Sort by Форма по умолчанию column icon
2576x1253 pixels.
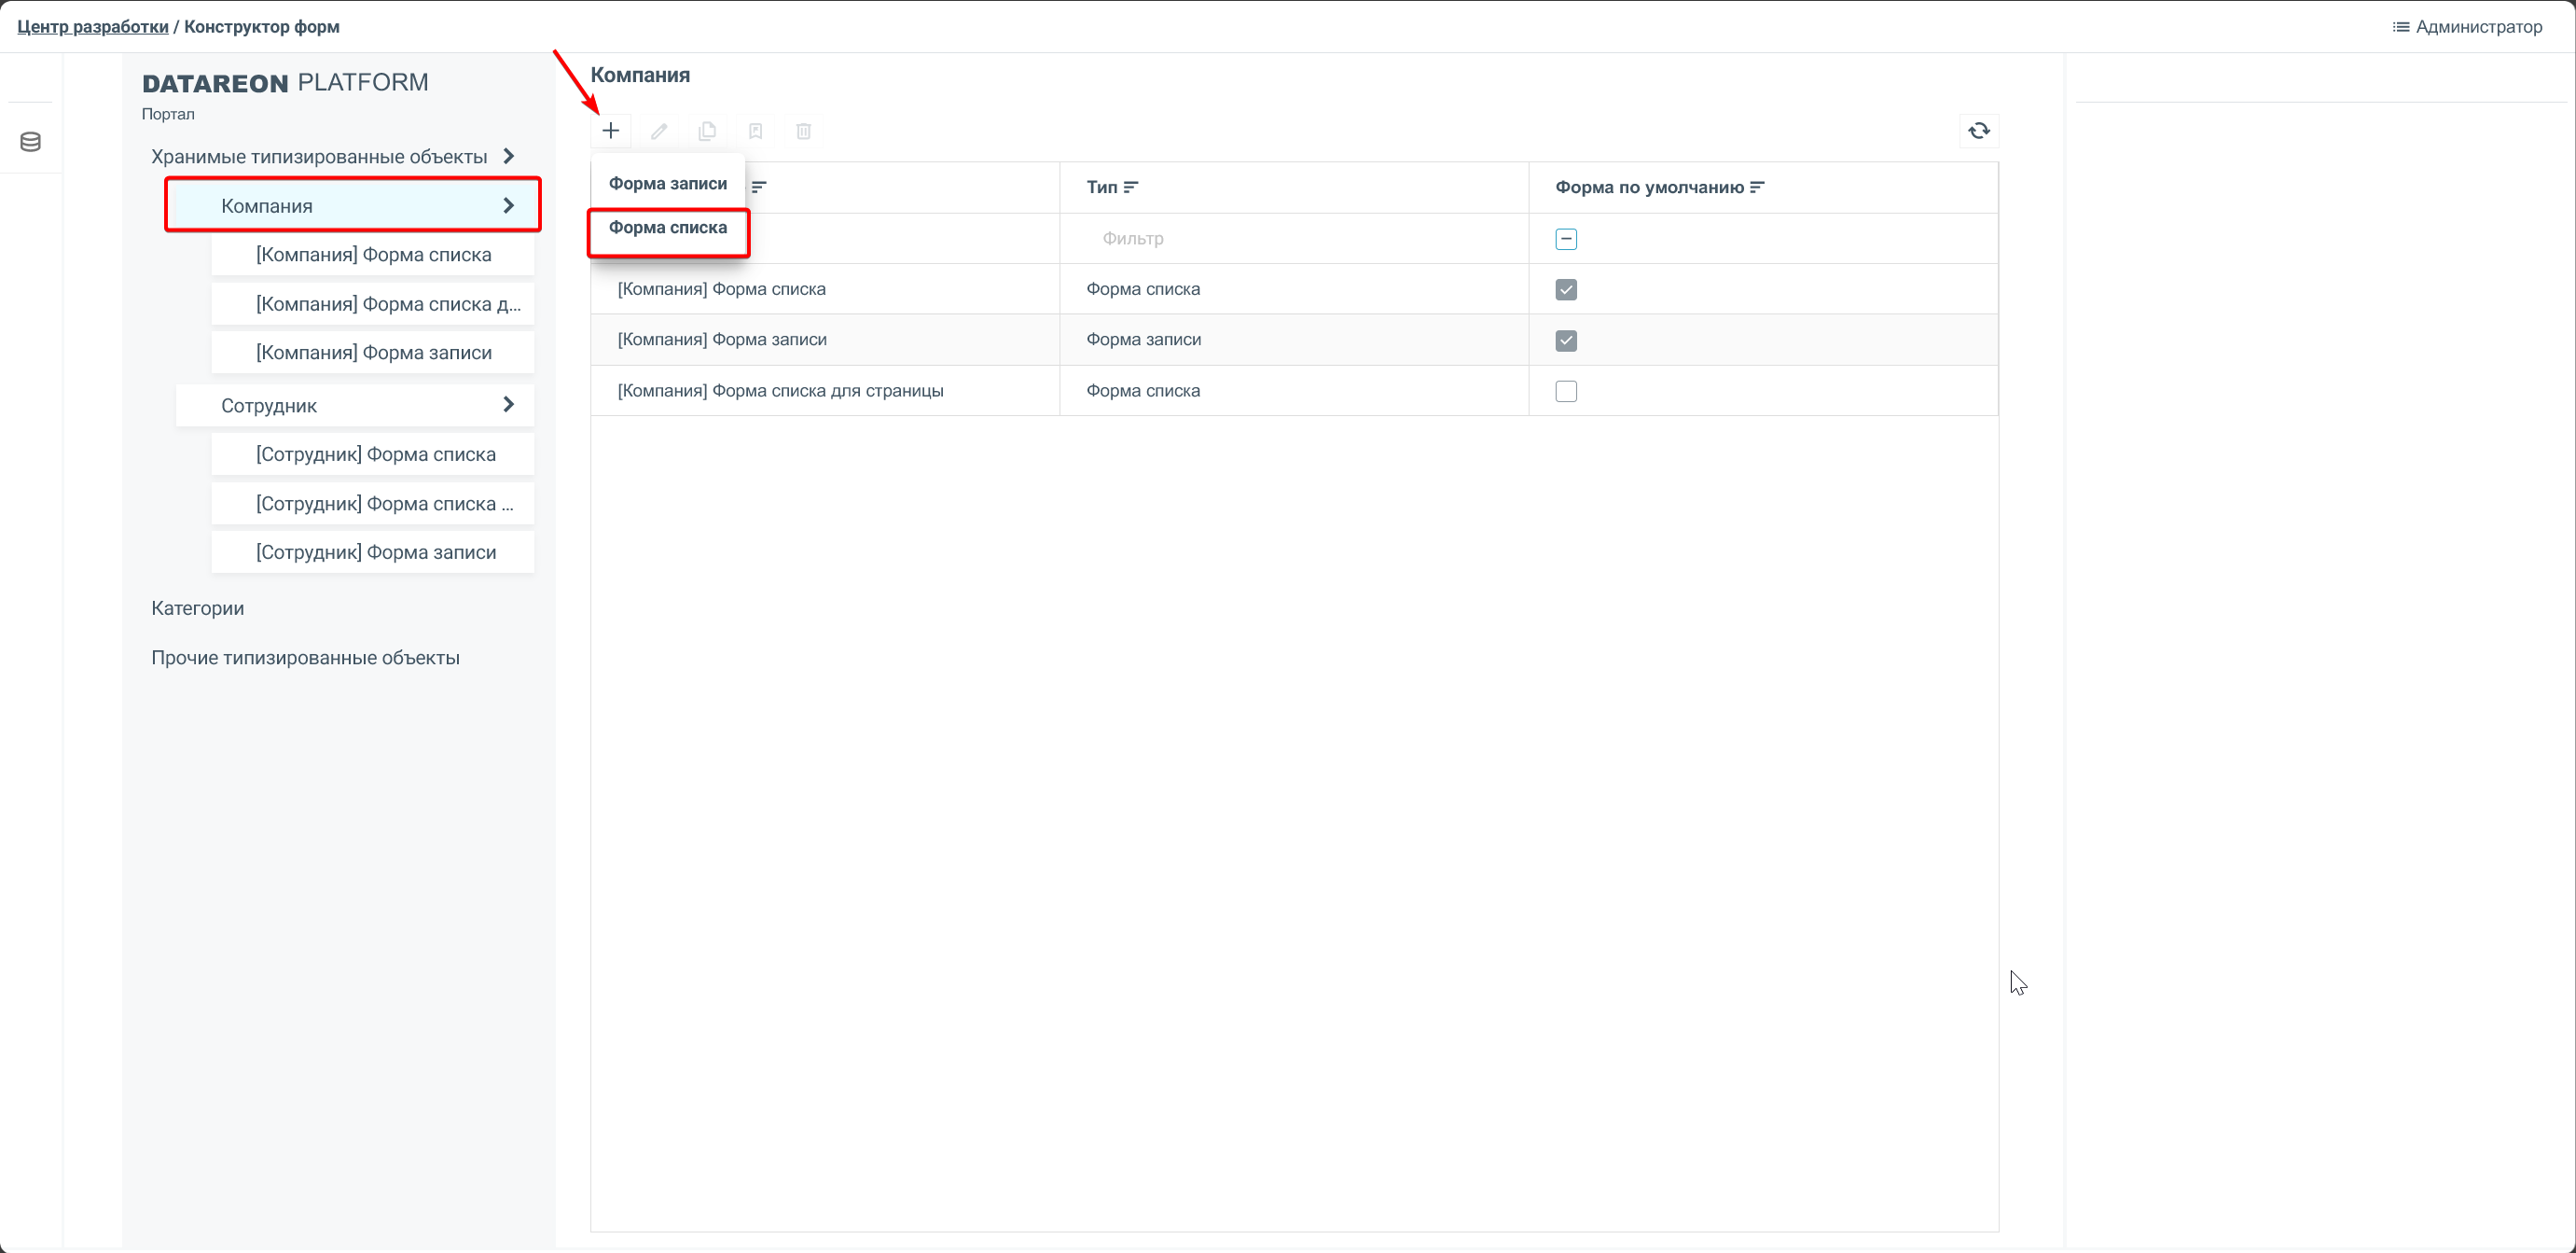(1757, 187)
